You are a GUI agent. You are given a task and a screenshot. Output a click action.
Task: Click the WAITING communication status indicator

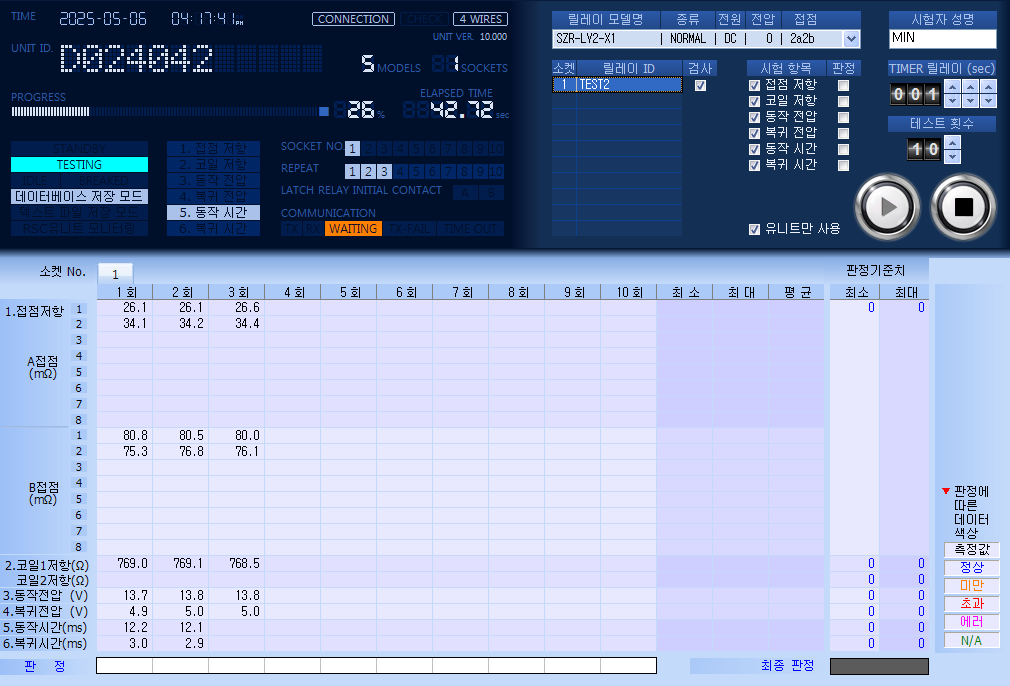pyautogui.click(x=352, y=227)
